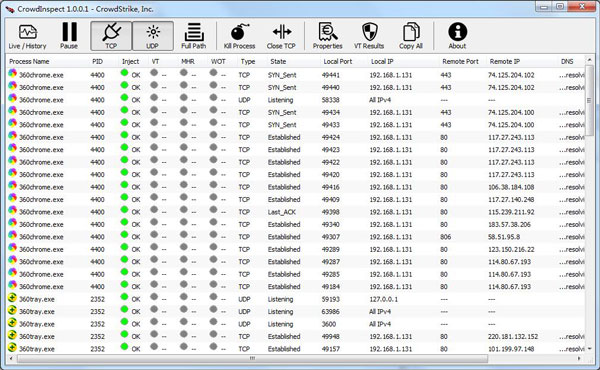Click the vertical scrollbar down arrow
The width and height of the screenshot is (600, 370).
pyautogui.click(x=589, y=349)
